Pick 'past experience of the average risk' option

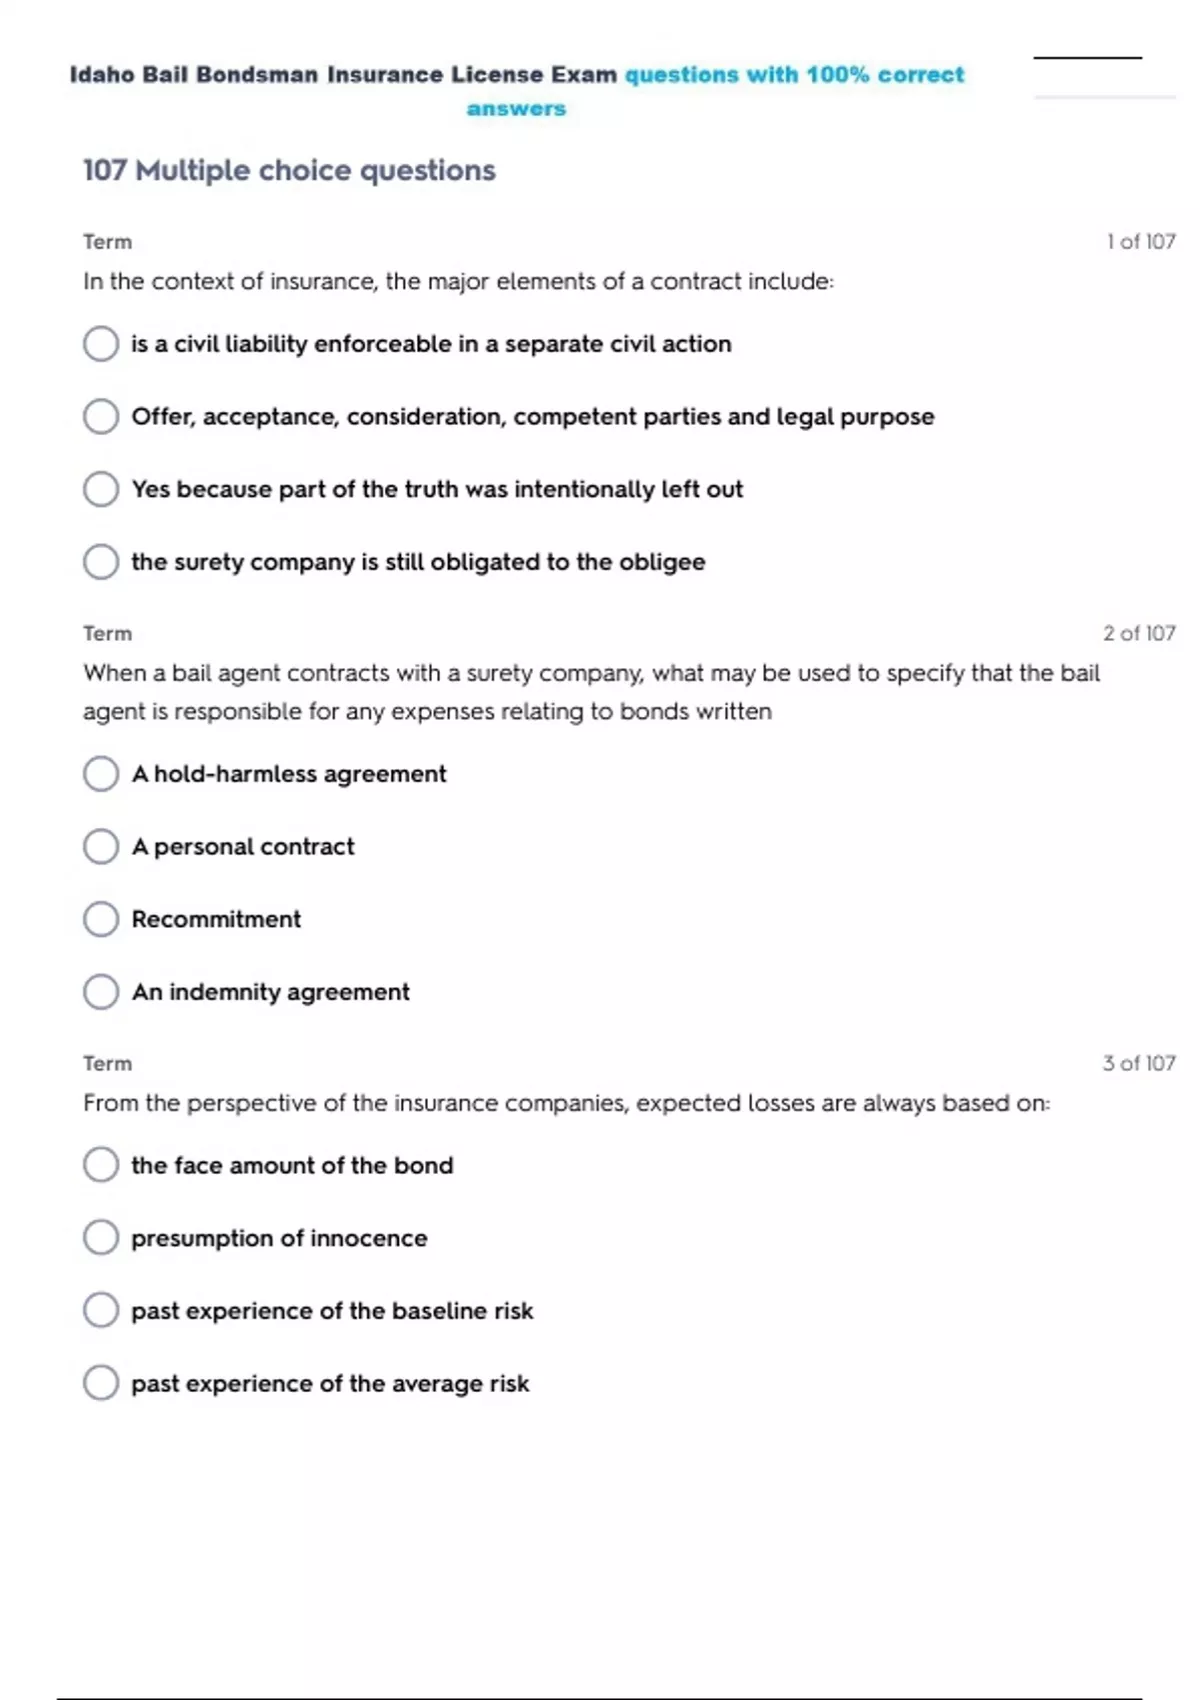[x=101, y=1383]
